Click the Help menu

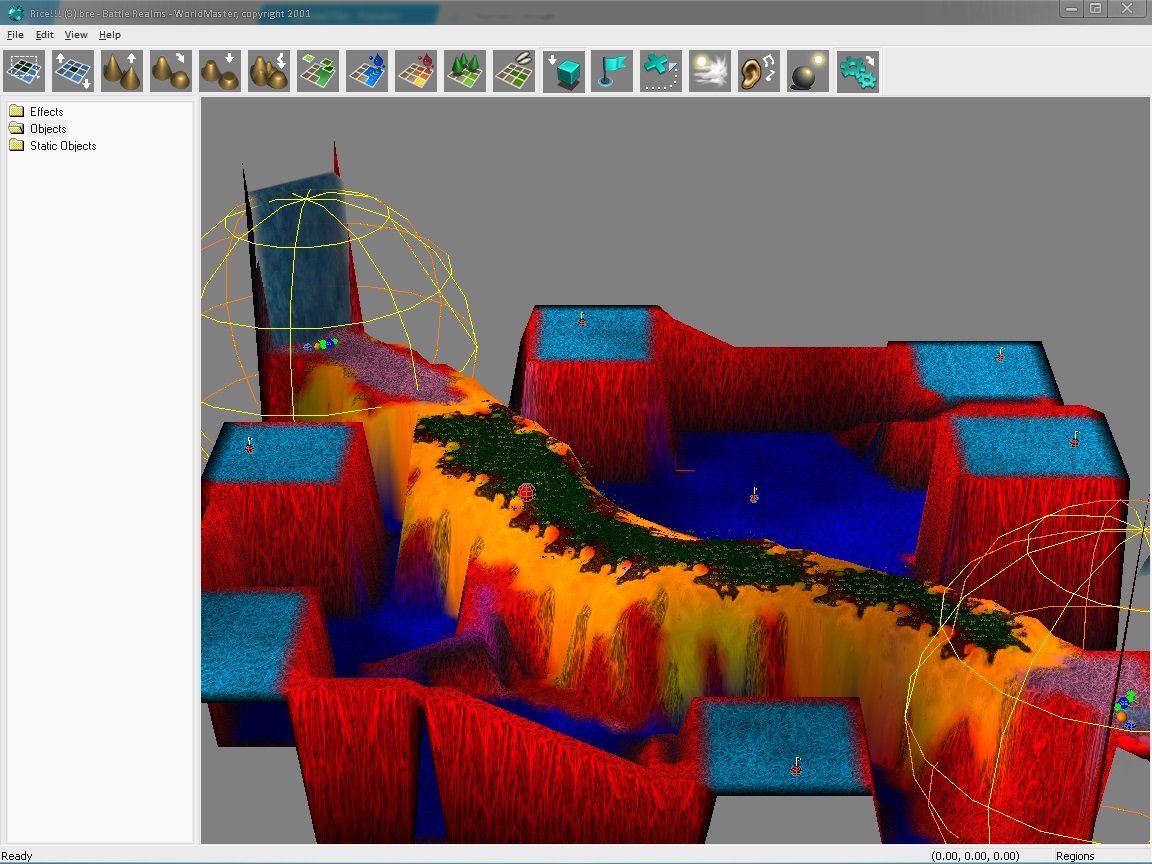click(x=109, y=35)
